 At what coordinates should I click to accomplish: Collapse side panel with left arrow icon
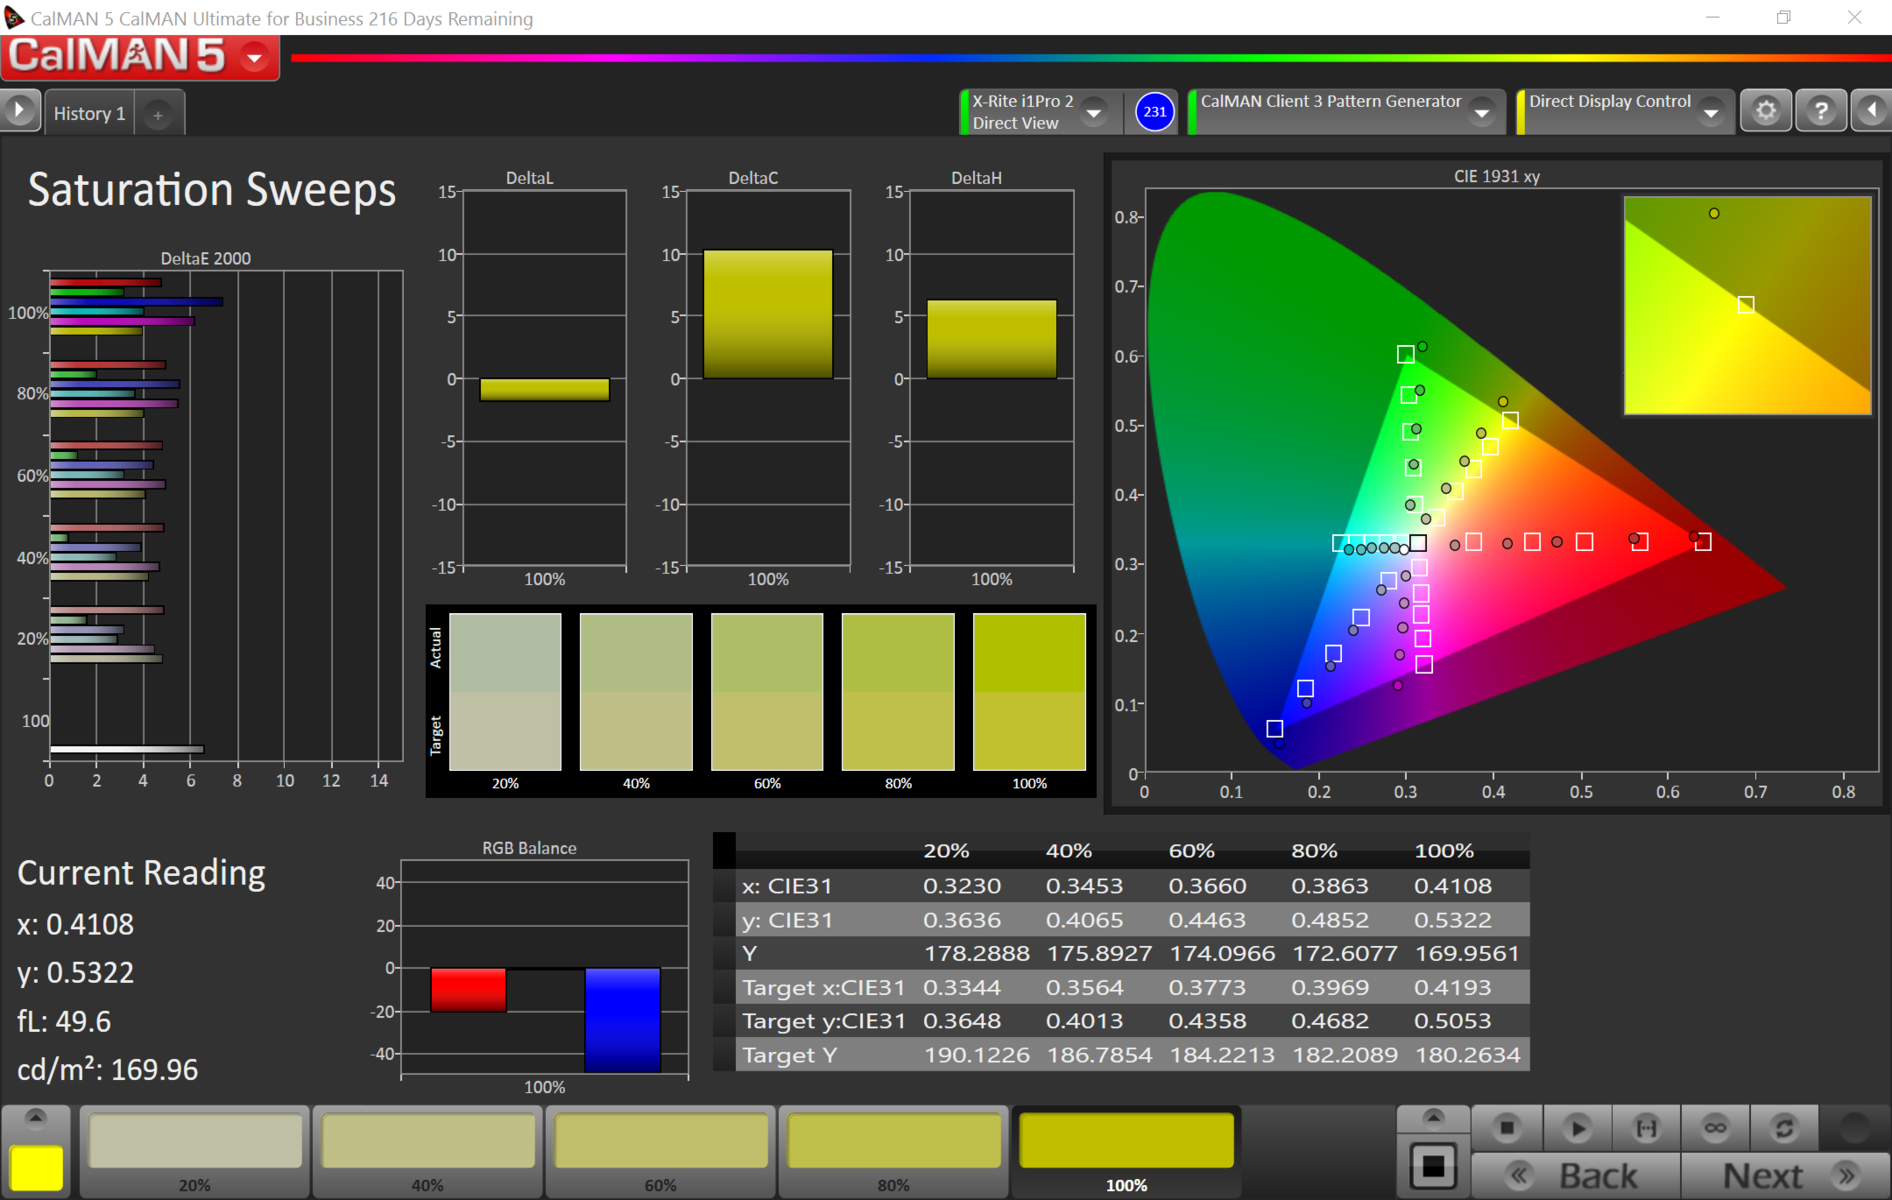(1872, 111)
